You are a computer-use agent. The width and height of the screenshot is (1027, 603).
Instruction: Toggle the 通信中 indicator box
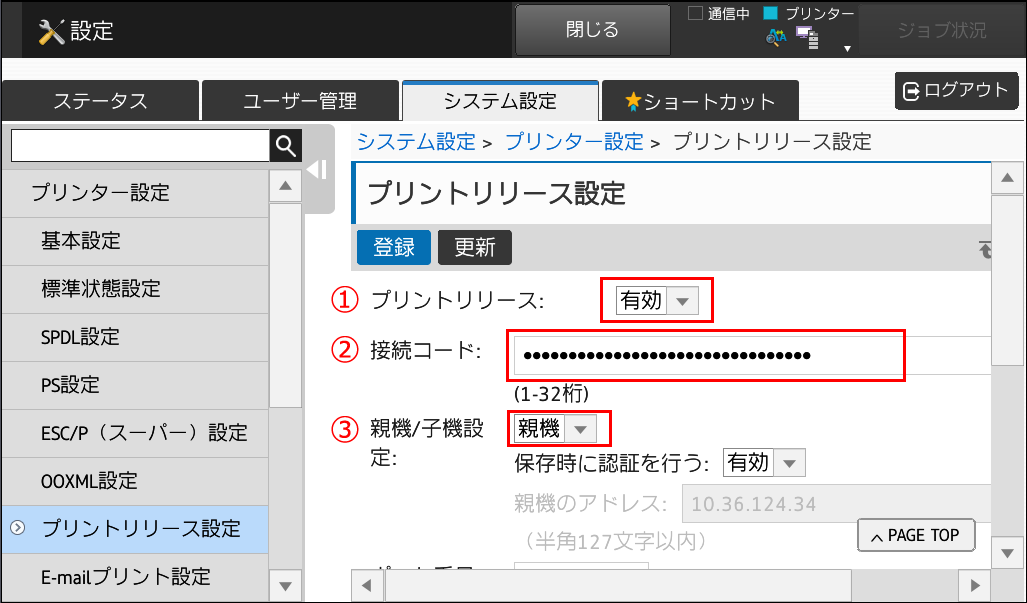[x=695, y=13]
